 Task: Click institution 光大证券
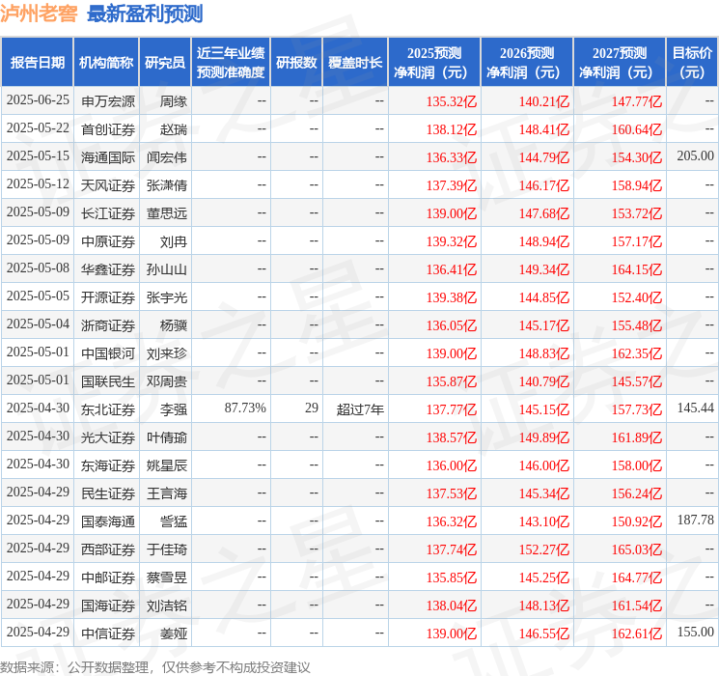[108, 437]
